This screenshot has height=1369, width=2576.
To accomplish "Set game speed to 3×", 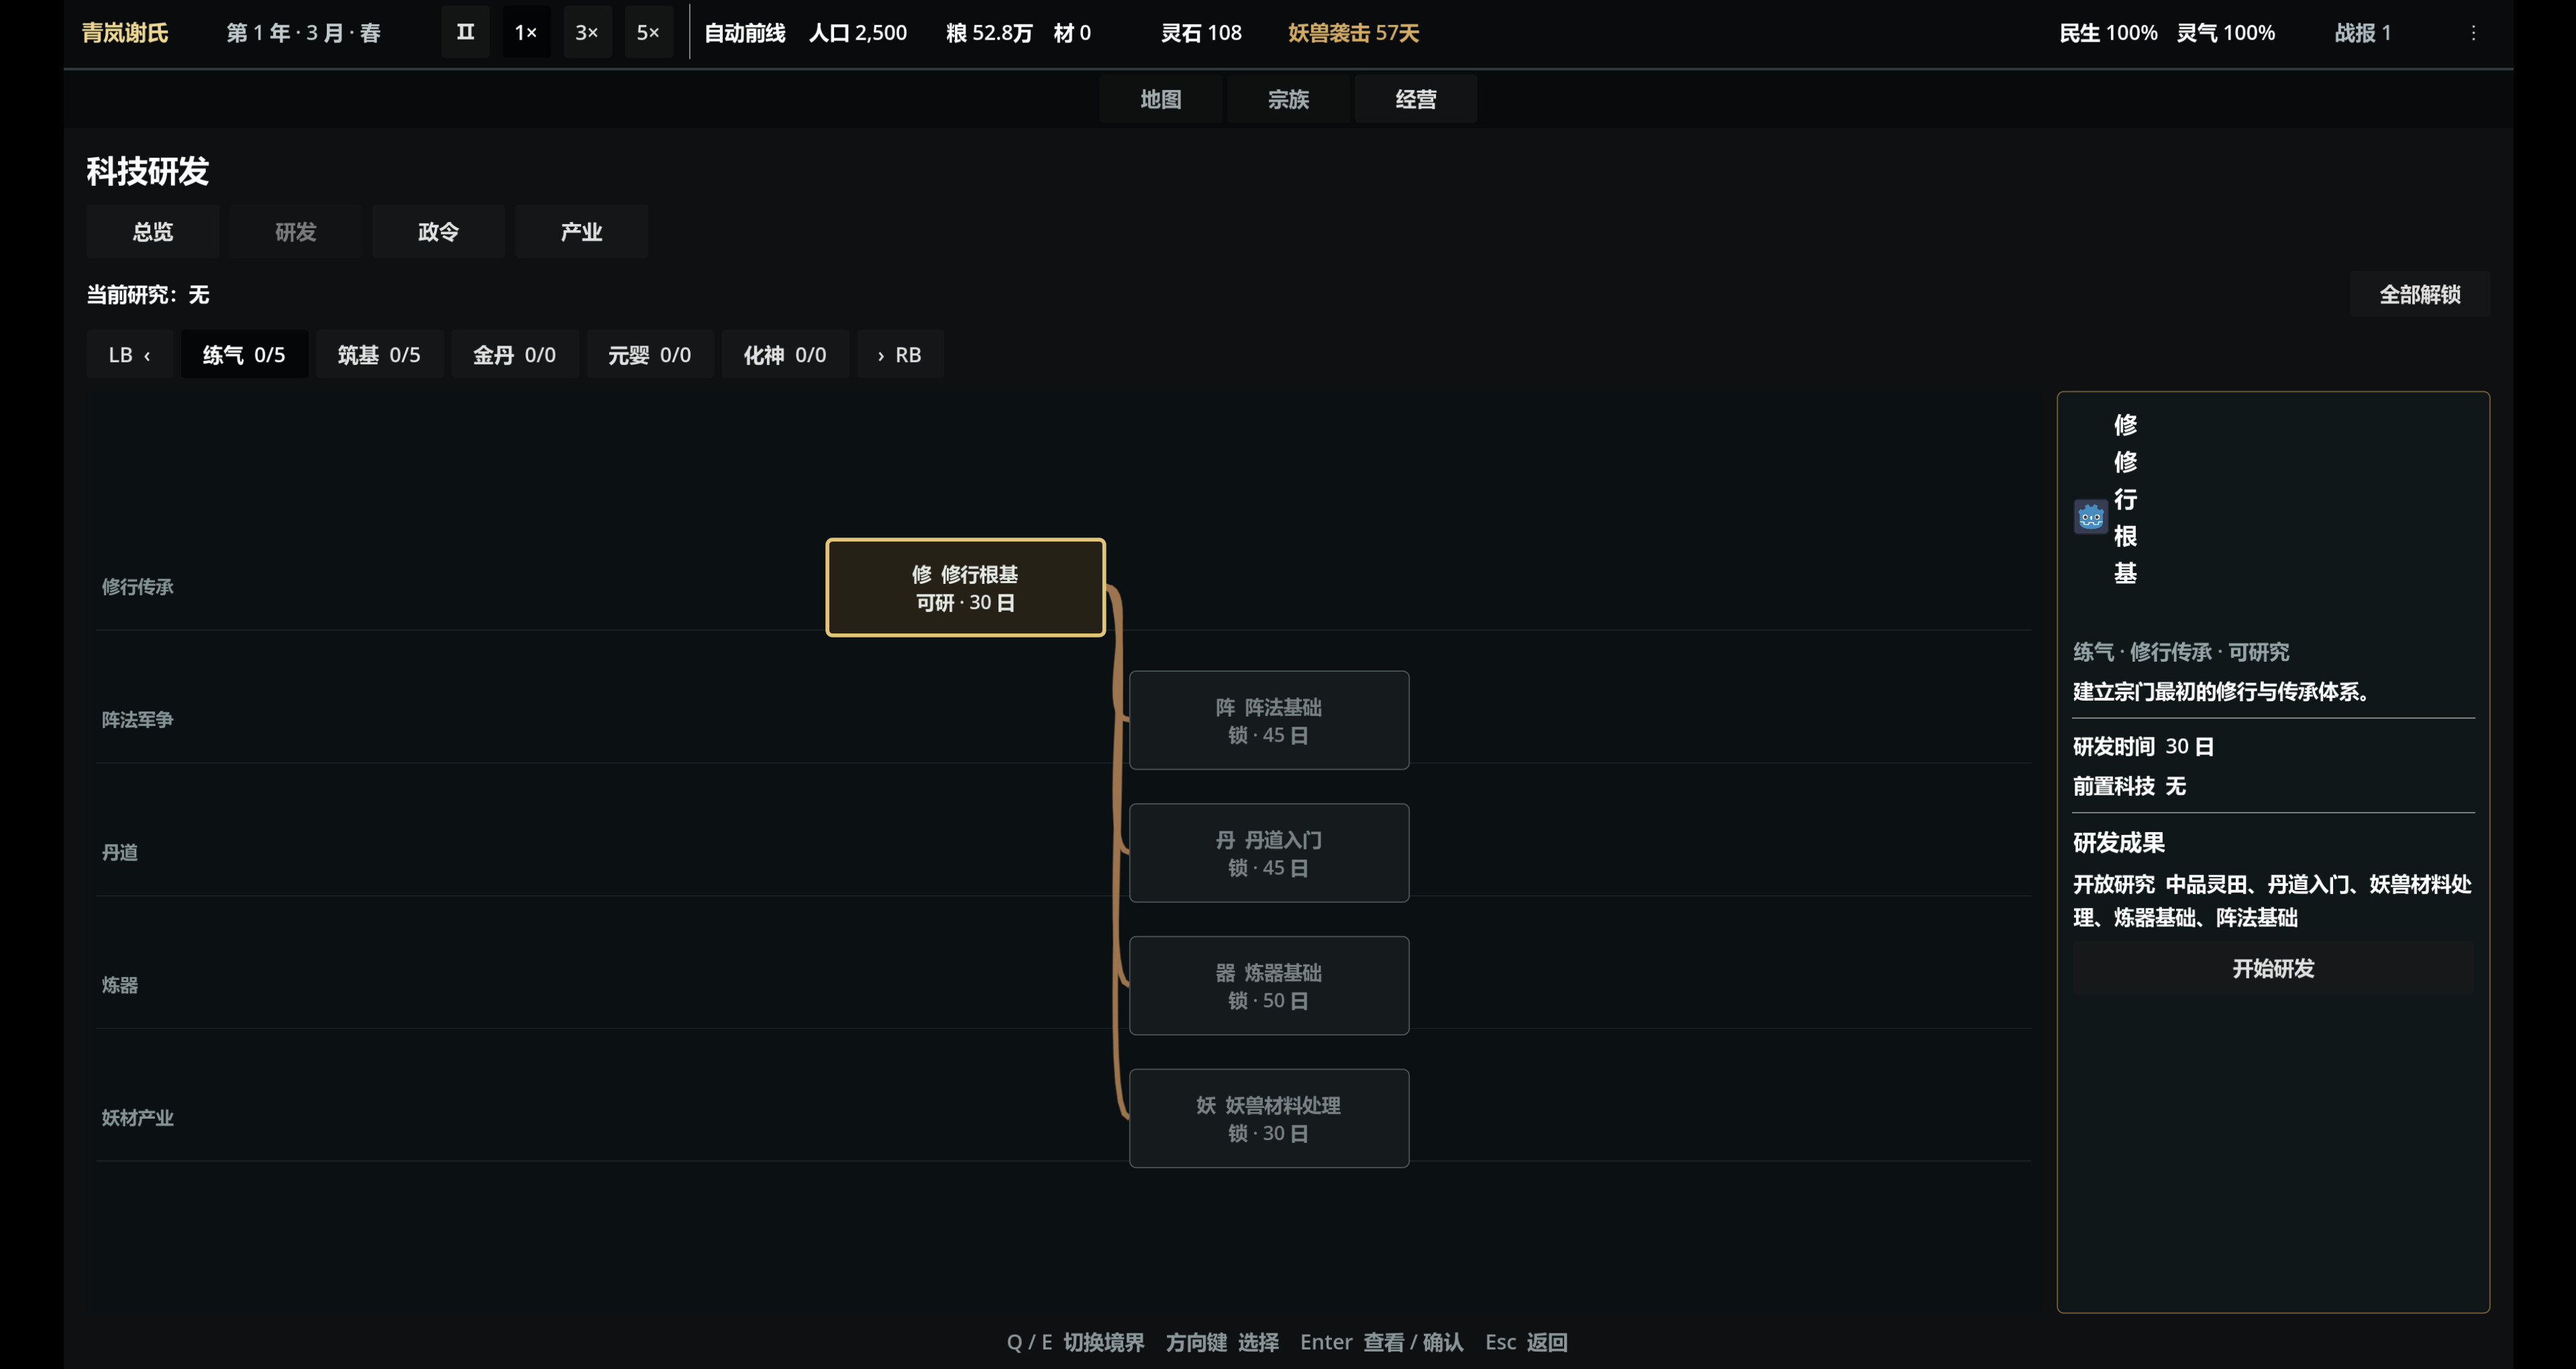I will 587,32.
